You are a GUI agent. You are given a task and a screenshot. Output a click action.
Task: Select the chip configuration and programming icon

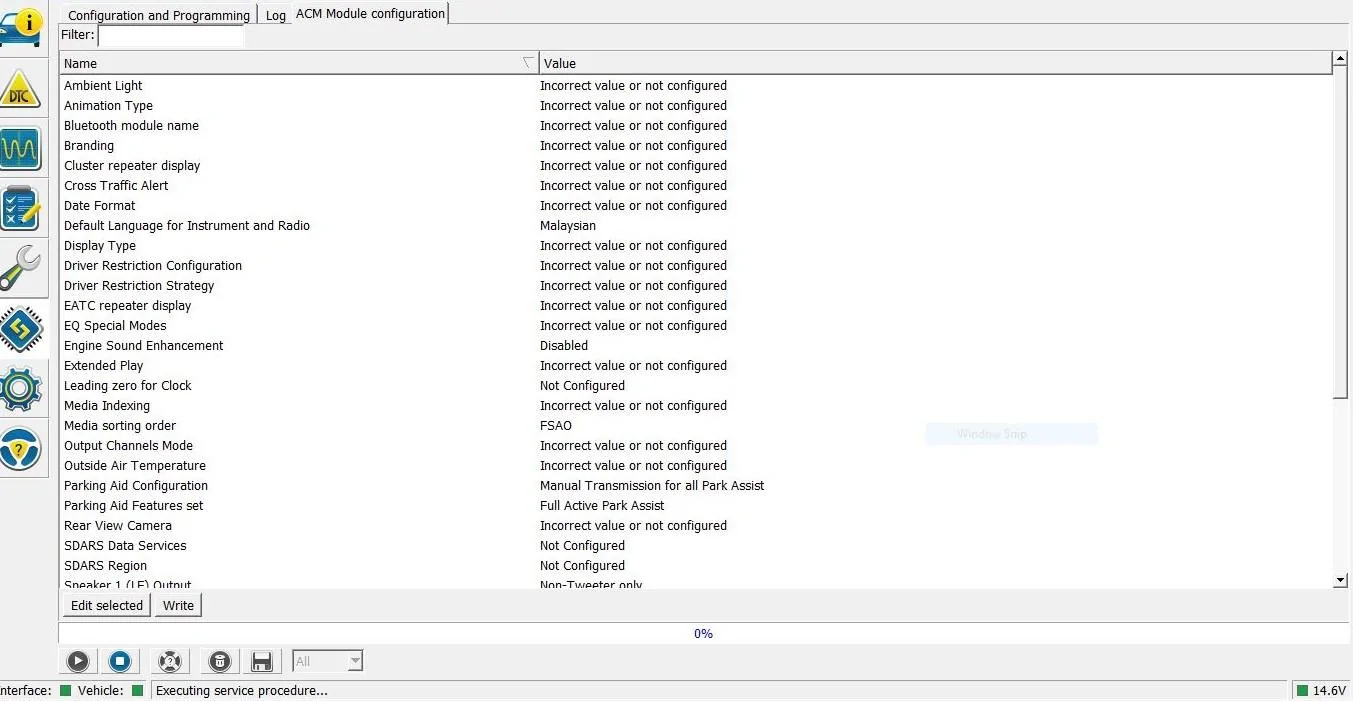pyautogui.click(x=21, y=328)
